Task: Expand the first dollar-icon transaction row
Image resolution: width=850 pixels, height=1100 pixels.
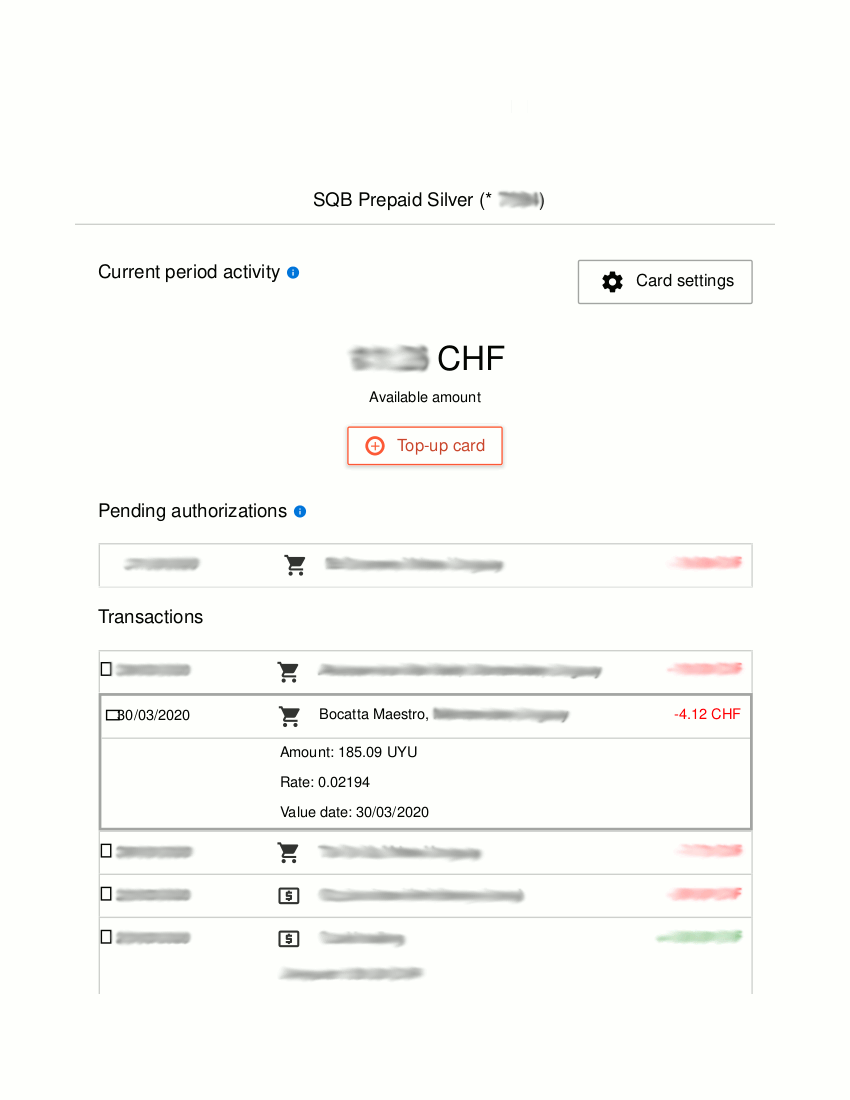Action: pyautogui.click(x=107, y=894)
